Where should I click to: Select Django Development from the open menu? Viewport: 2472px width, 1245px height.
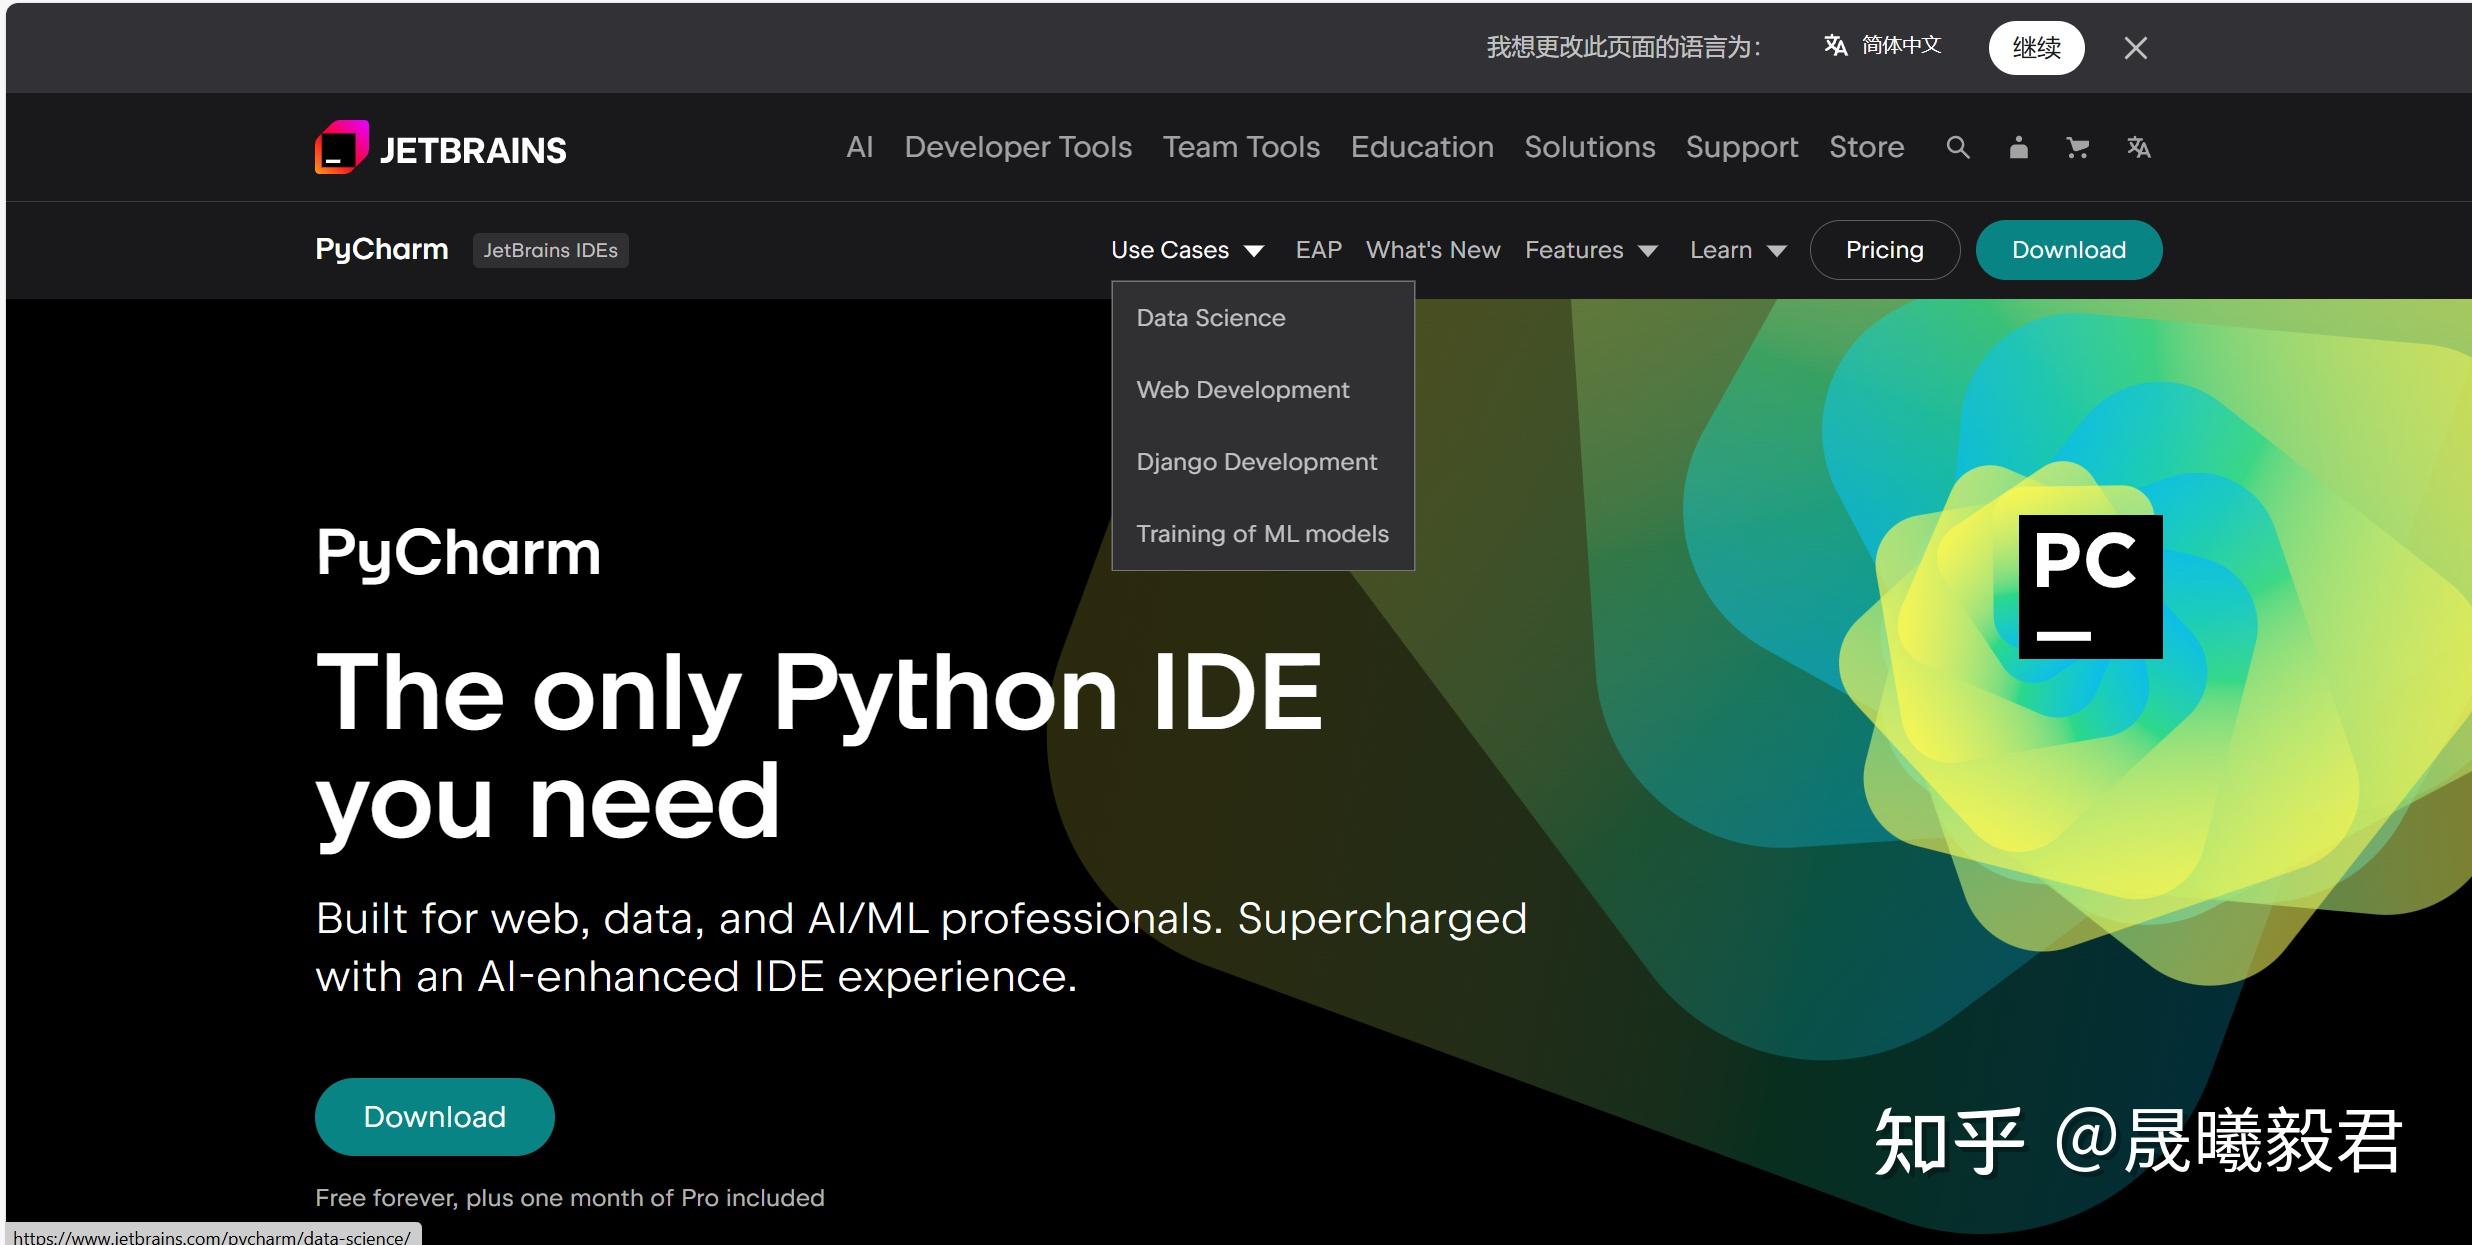point(1256,461)
